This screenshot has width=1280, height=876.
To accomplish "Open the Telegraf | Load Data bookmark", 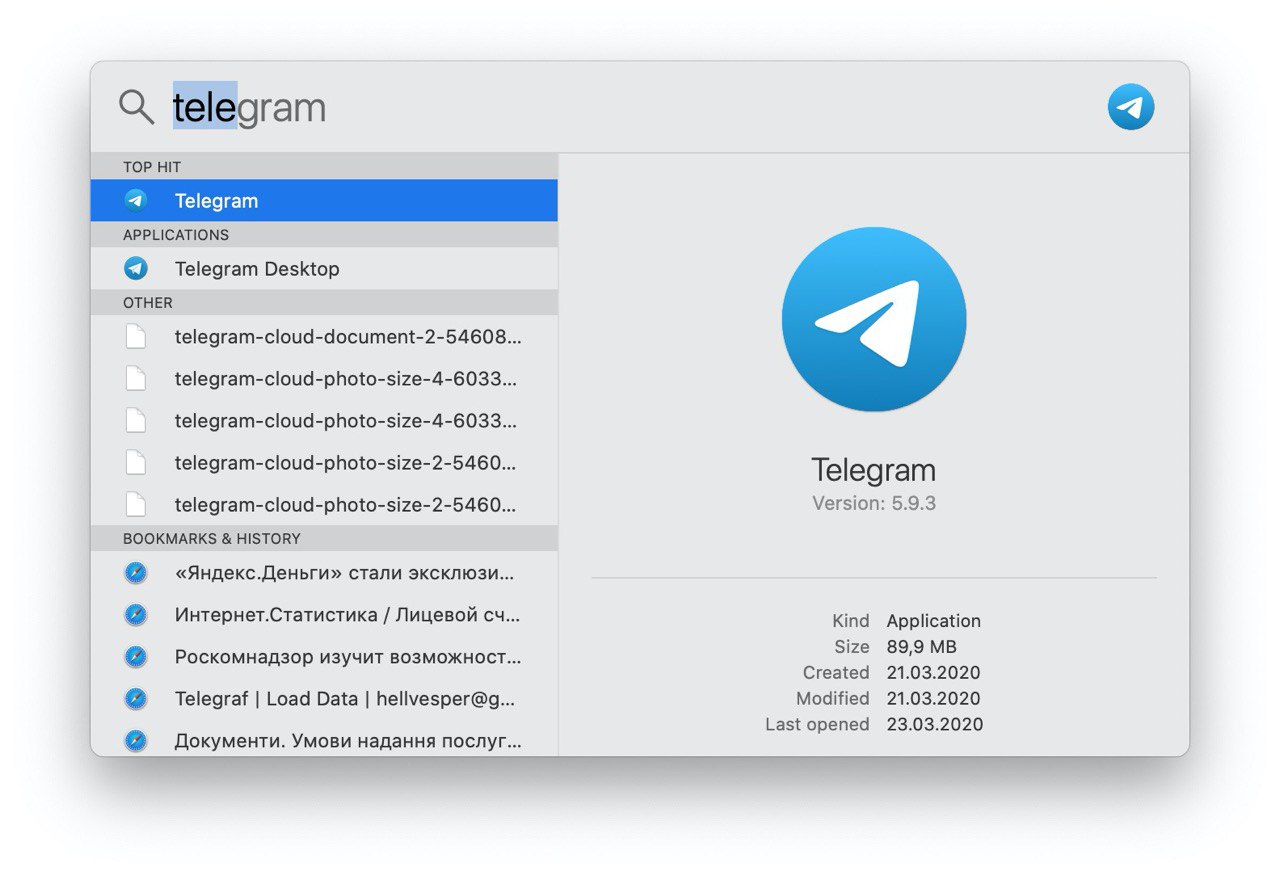I will click(324, 699).
